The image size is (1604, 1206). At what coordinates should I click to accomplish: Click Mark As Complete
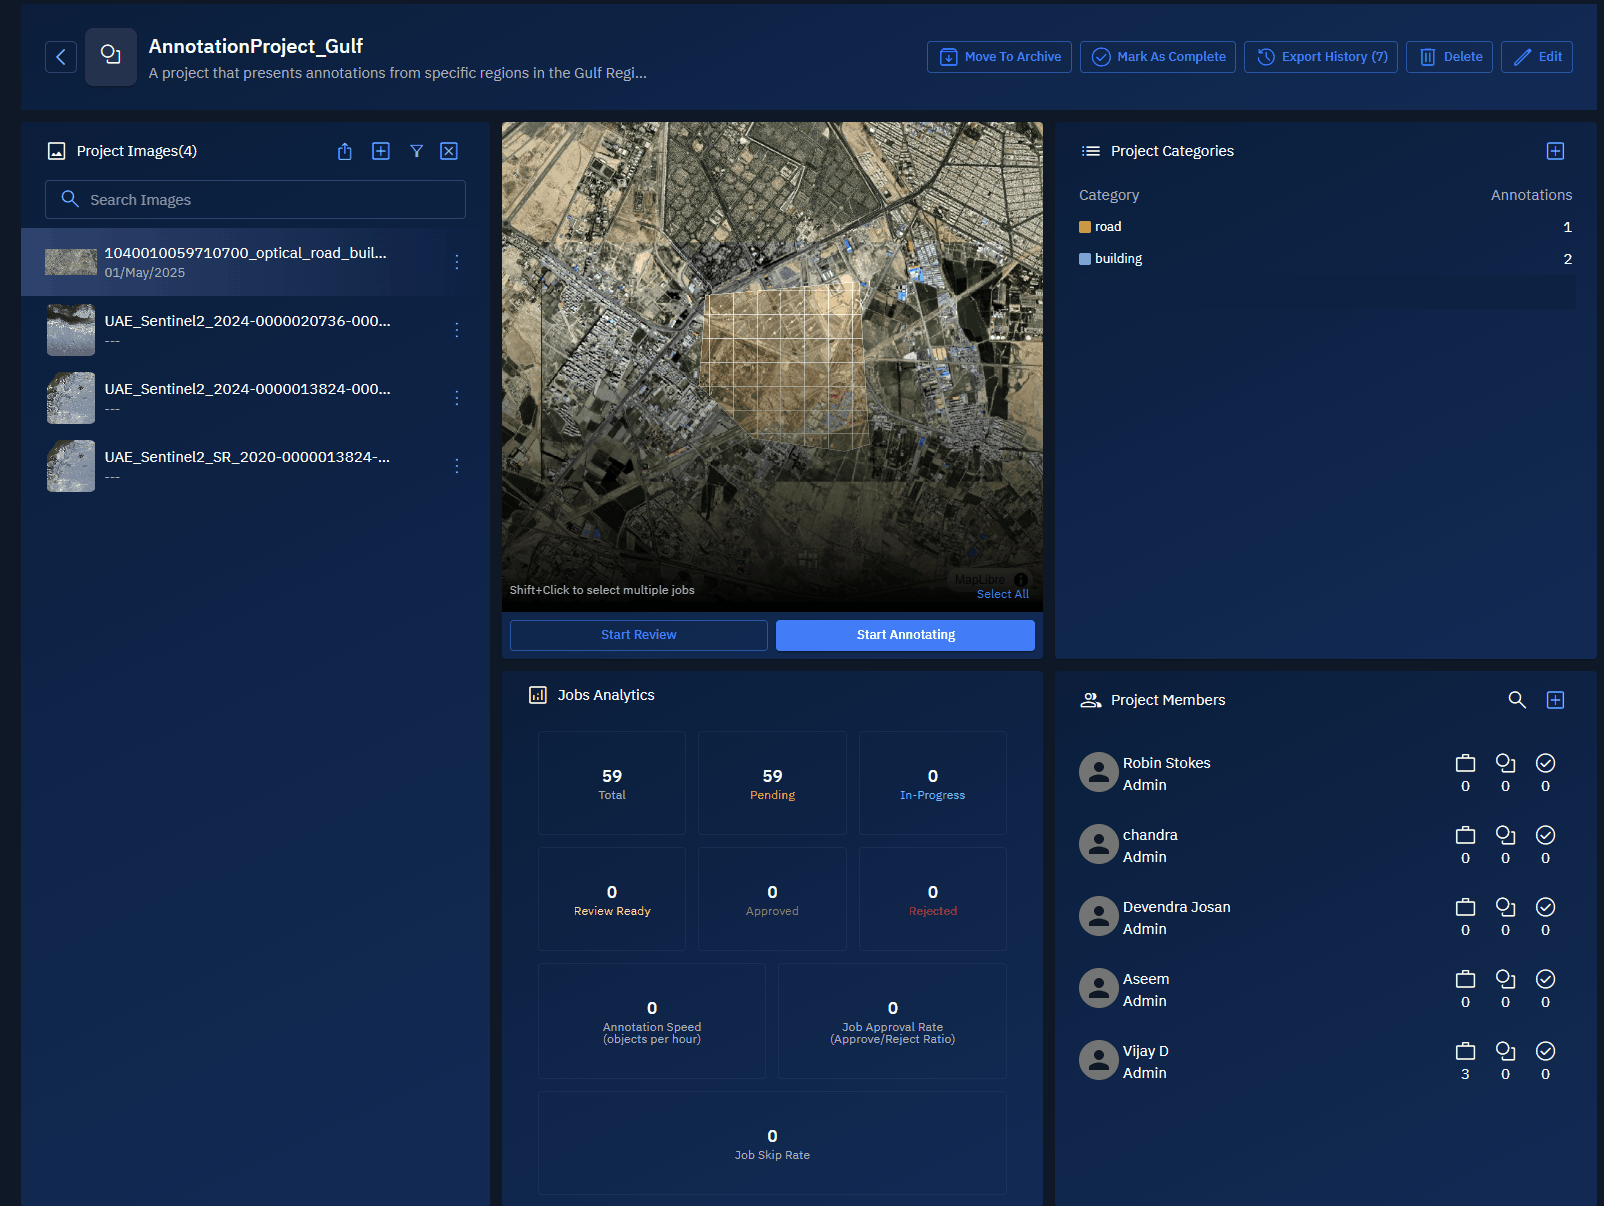[x=1157, y=57]
